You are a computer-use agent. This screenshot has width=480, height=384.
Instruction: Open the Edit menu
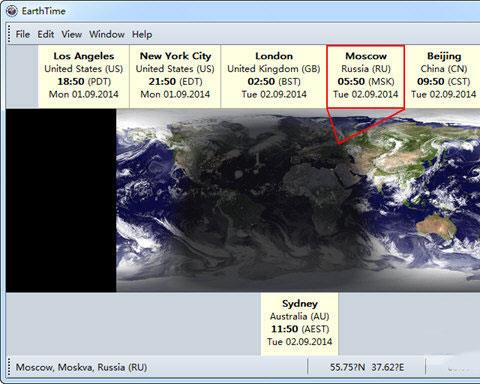46,34
